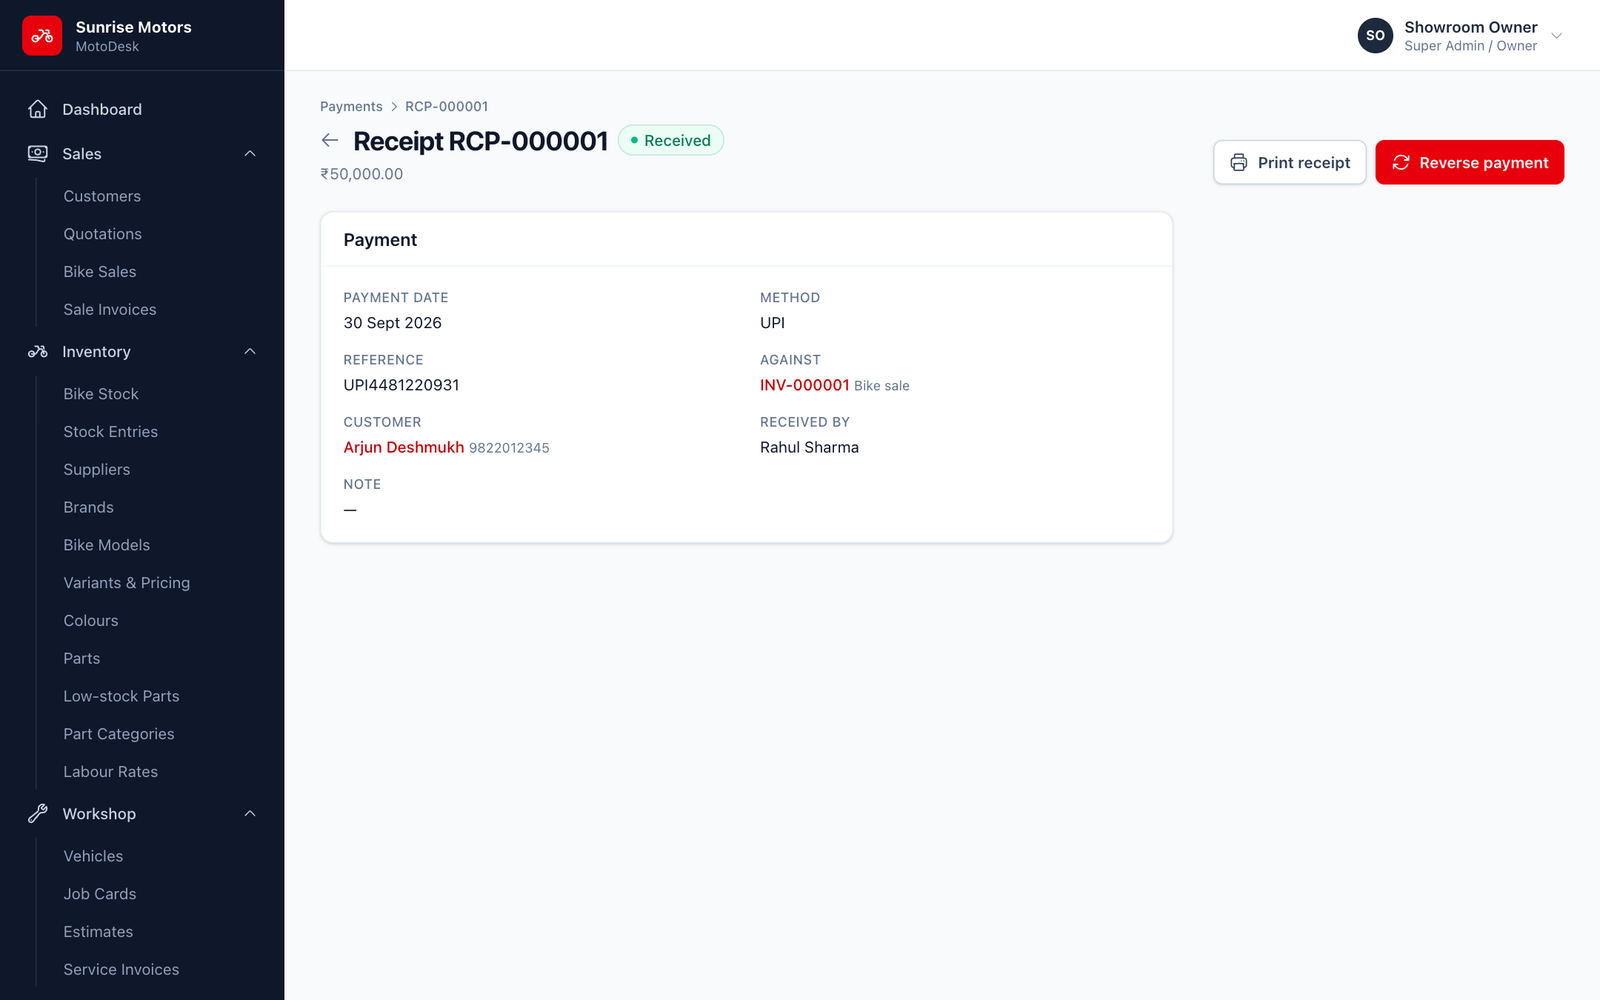This screenshot has width=1600, height=1000.
Task: Open Job Cards
Action: tap(100, 894)
